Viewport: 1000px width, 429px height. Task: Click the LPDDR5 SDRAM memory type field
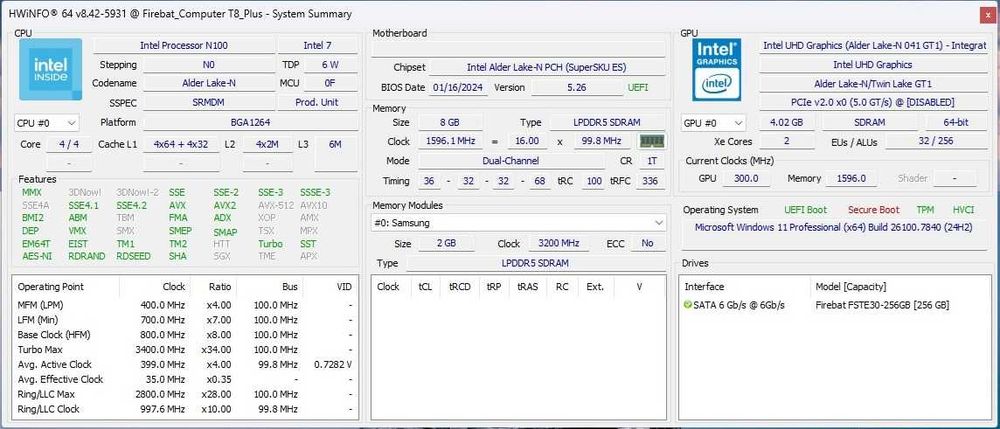click(607, 122)
